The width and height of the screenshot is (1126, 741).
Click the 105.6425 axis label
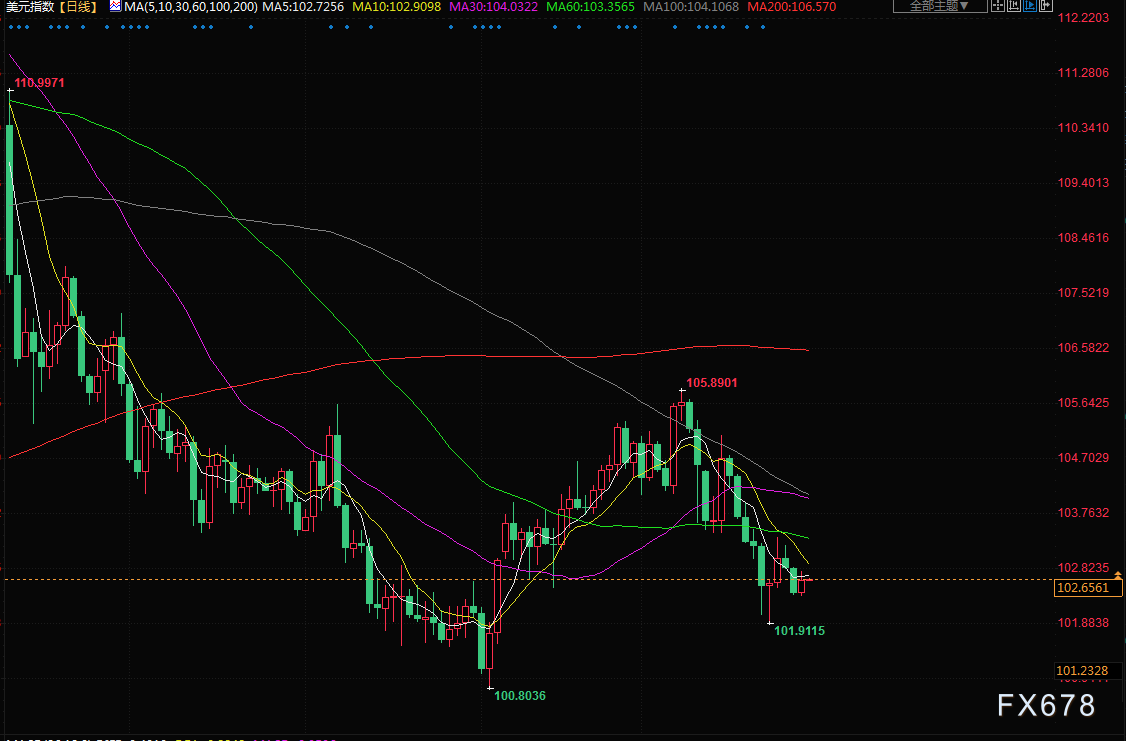pos(1083,403)
